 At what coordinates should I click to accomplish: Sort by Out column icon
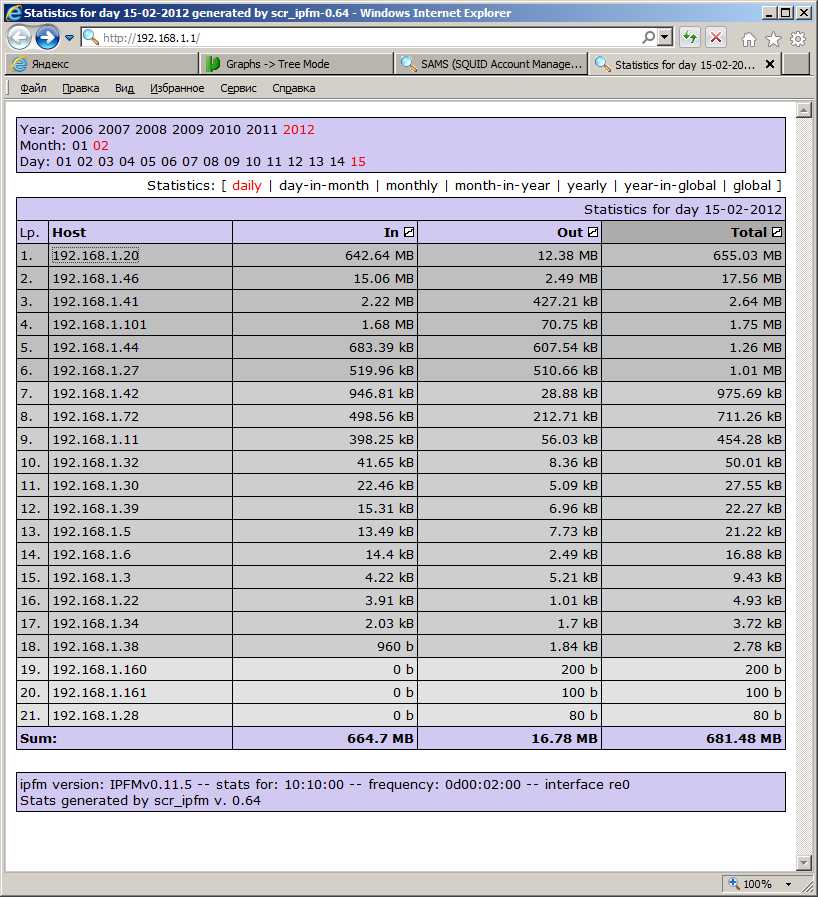(x=593, y=232)
